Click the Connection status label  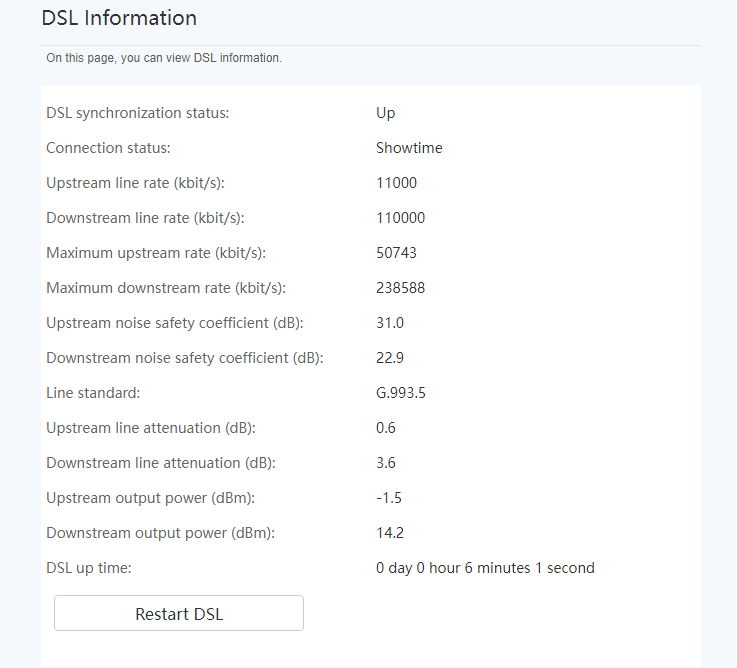tap(108, 148)
